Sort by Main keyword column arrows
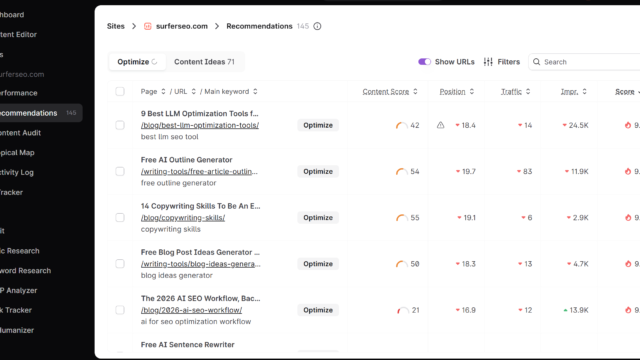640x360 pixels. pyautogui.click(x=255, y=91)
